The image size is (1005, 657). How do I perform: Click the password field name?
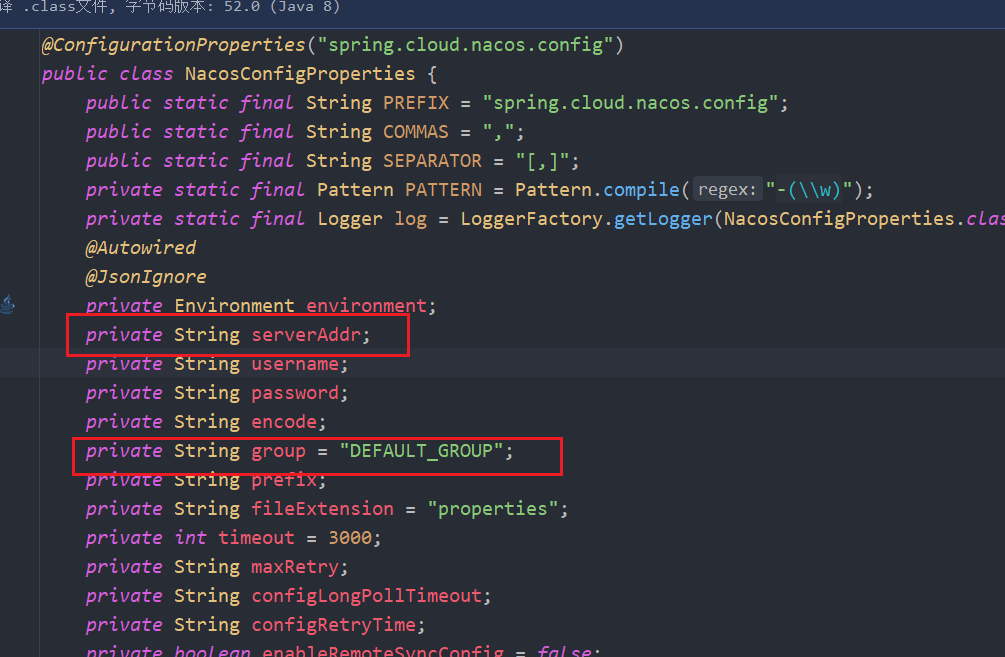click(295, 393)
